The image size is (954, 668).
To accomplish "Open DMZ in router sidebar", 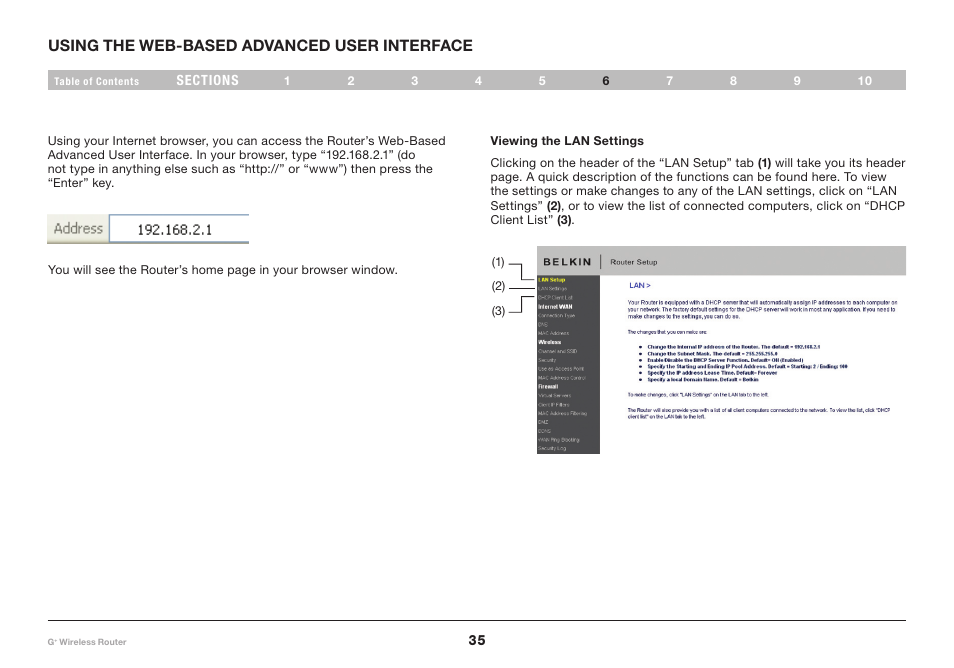I will pyautogui.click(x=543, y=422).
